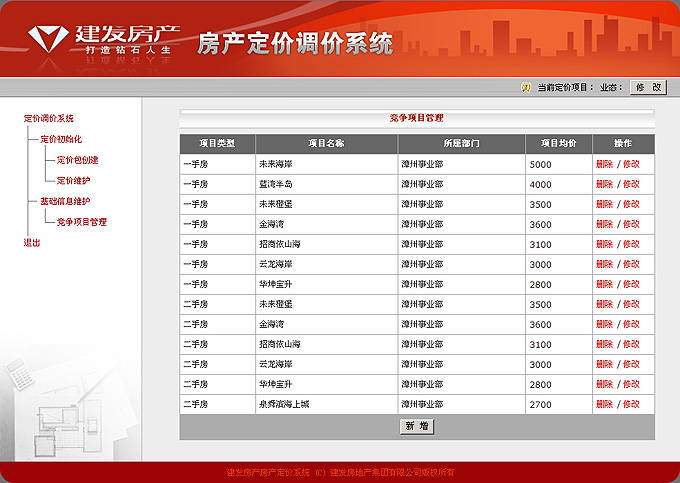Click the 项目名称 column header
Image resolution: width=680 pixels, height=483 pixels.
pyautogui.click(x=326, y=144)
